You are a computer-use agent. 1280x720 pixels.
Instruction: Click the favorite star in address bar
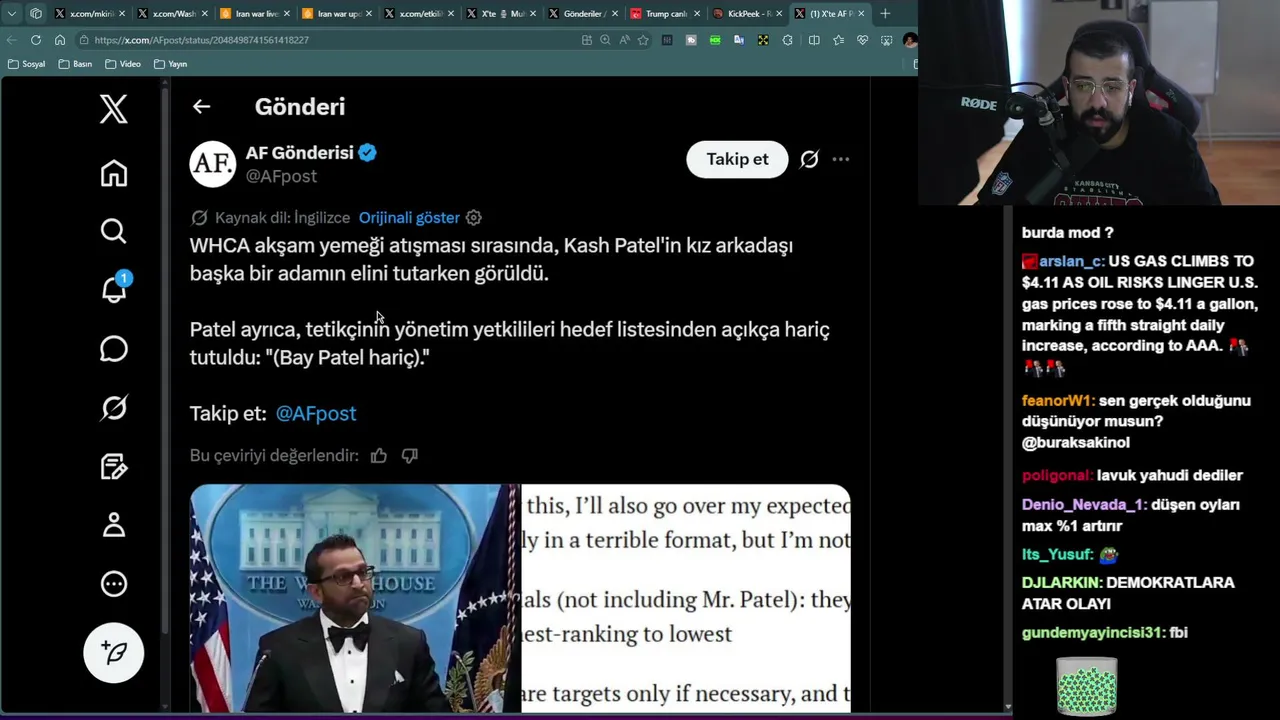point(643,40)
